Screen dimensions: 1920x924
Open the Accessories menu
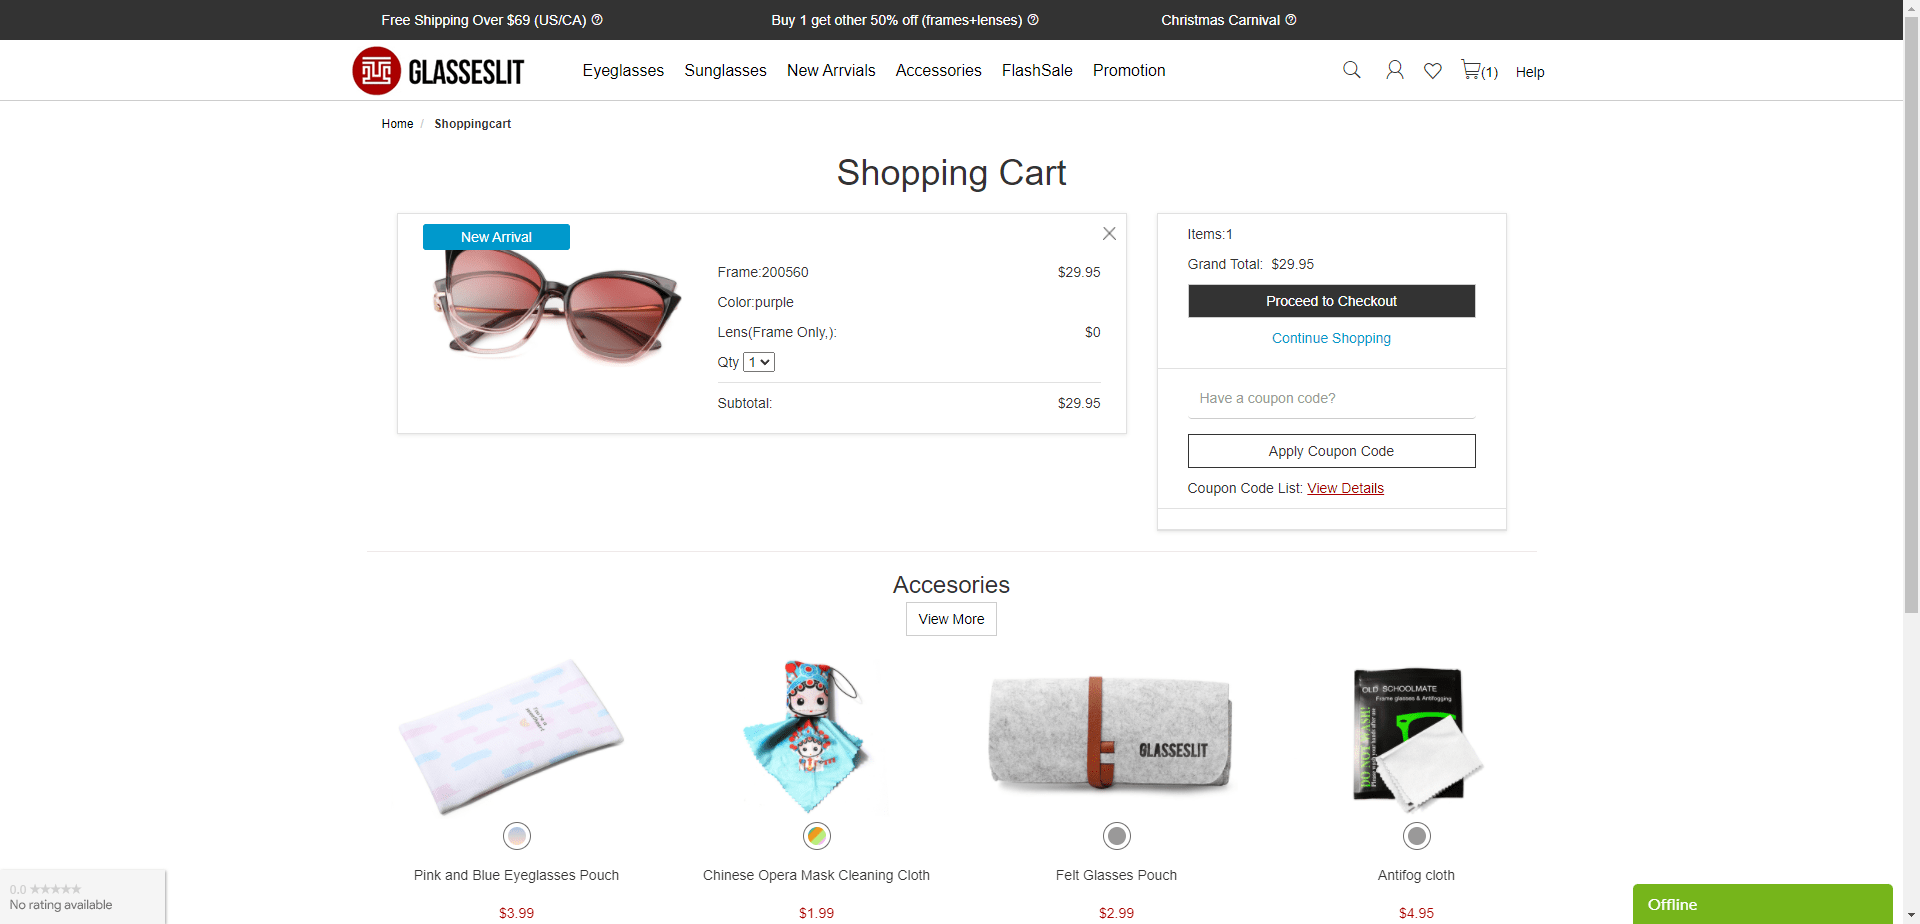[x=938, y=70]
